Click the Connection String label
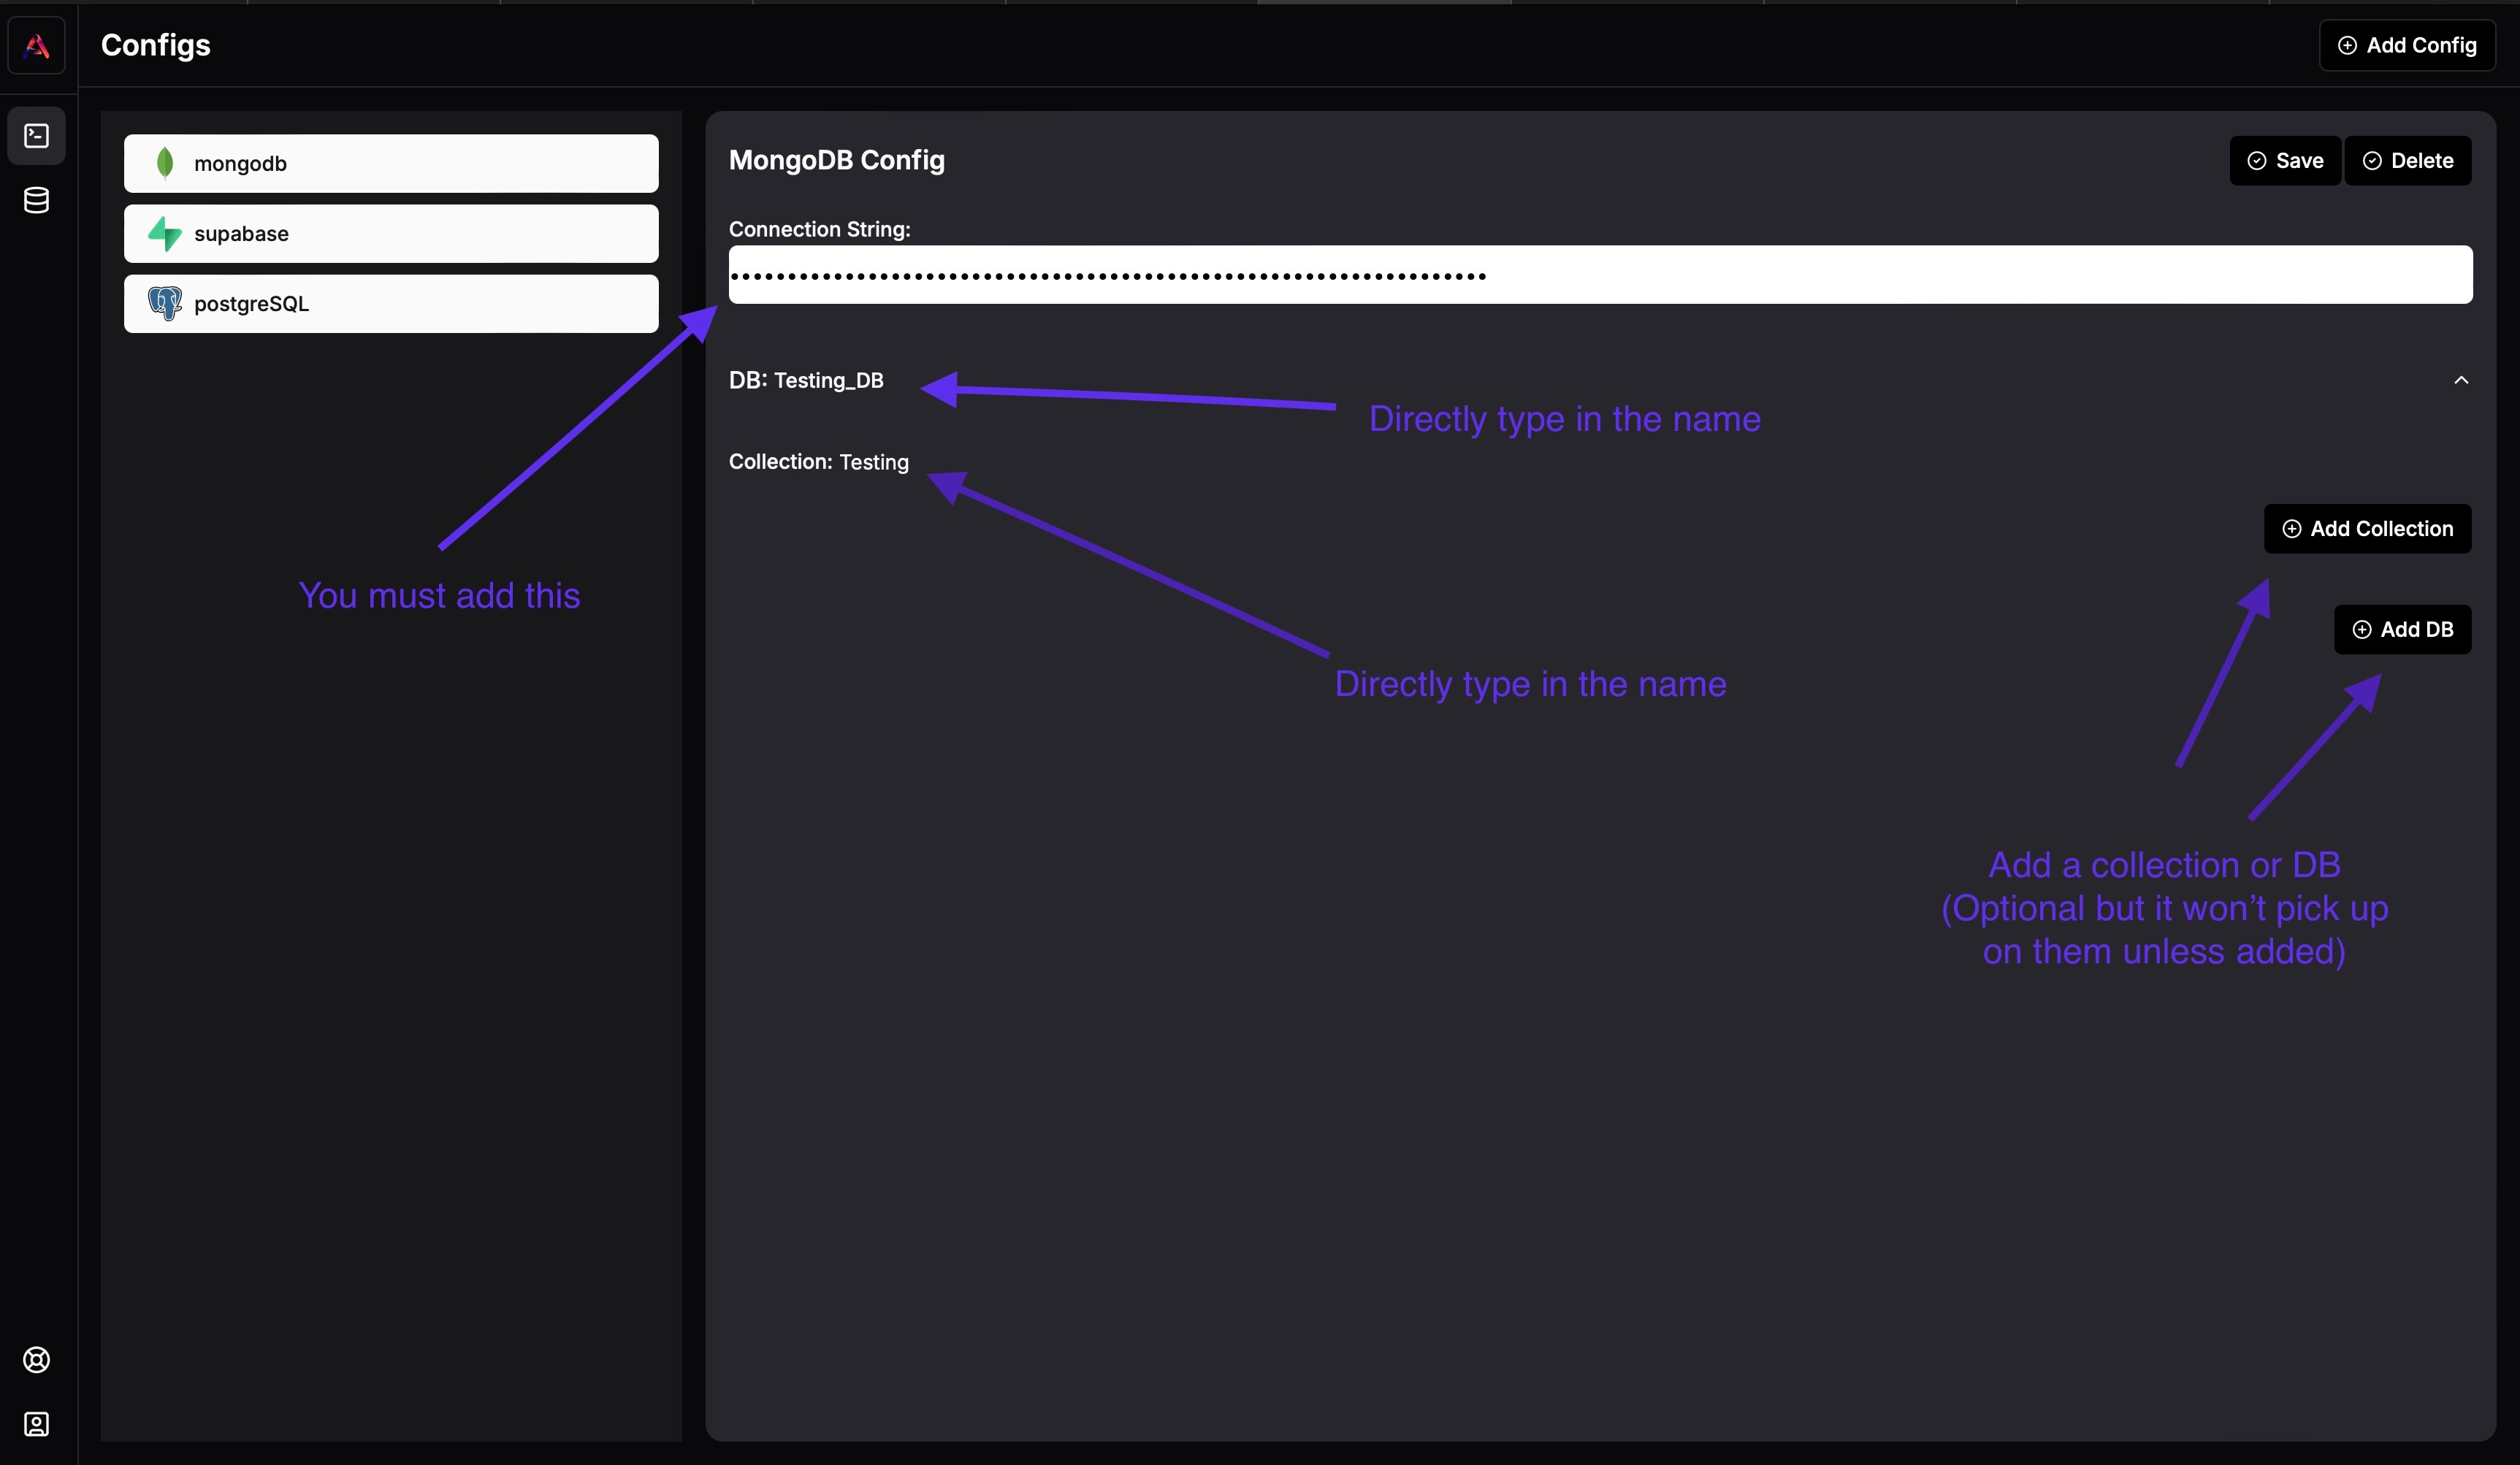The height and width of the screenshot is (1465, 2520). tap(820, 229)
